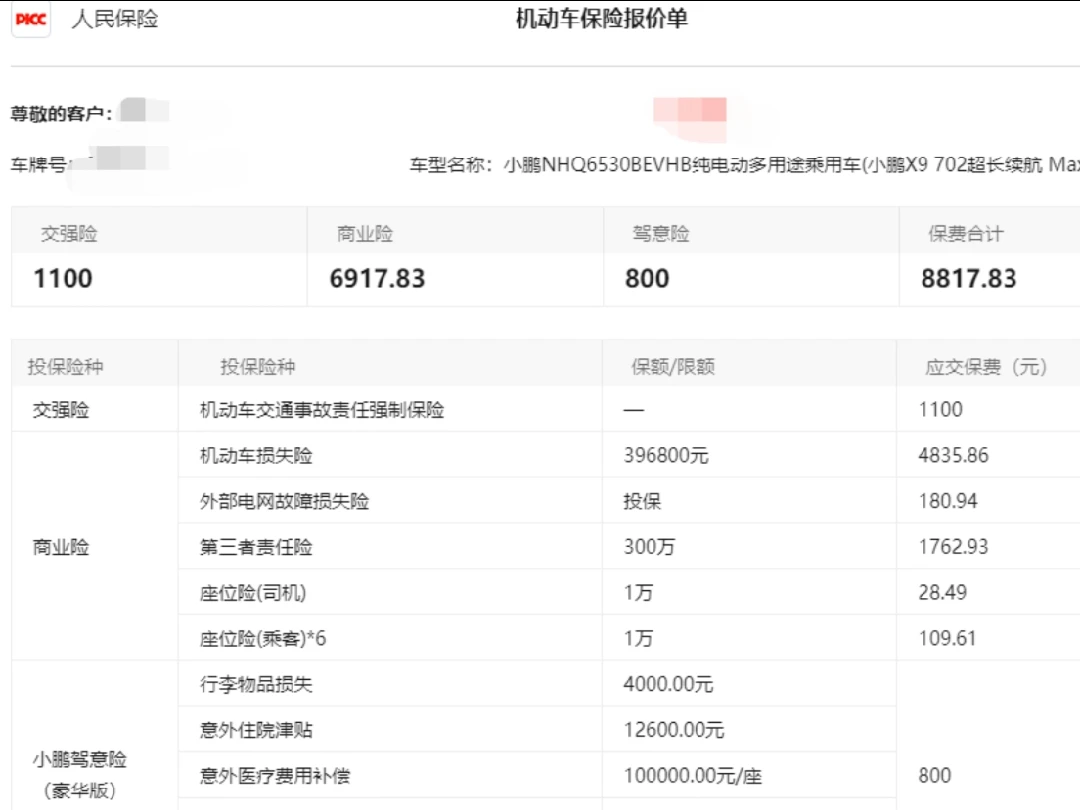Select the 1万 limit for 座位险(司机)

pyautogui.click(x=638, y=593)
